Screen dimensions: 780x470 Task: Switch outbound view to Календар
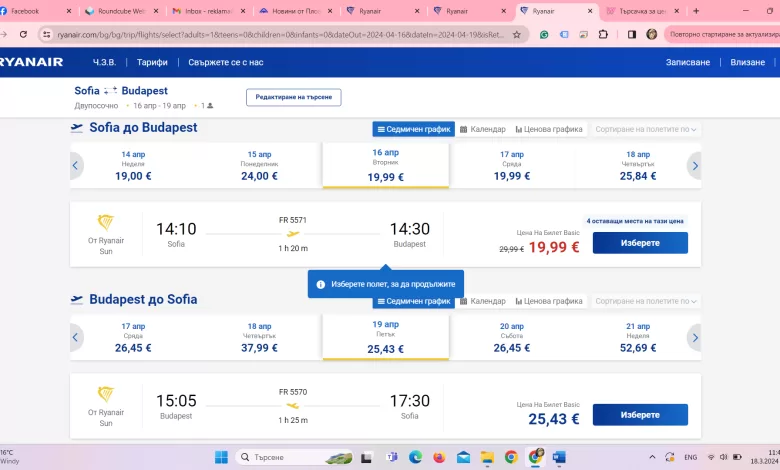click(483, 129)
